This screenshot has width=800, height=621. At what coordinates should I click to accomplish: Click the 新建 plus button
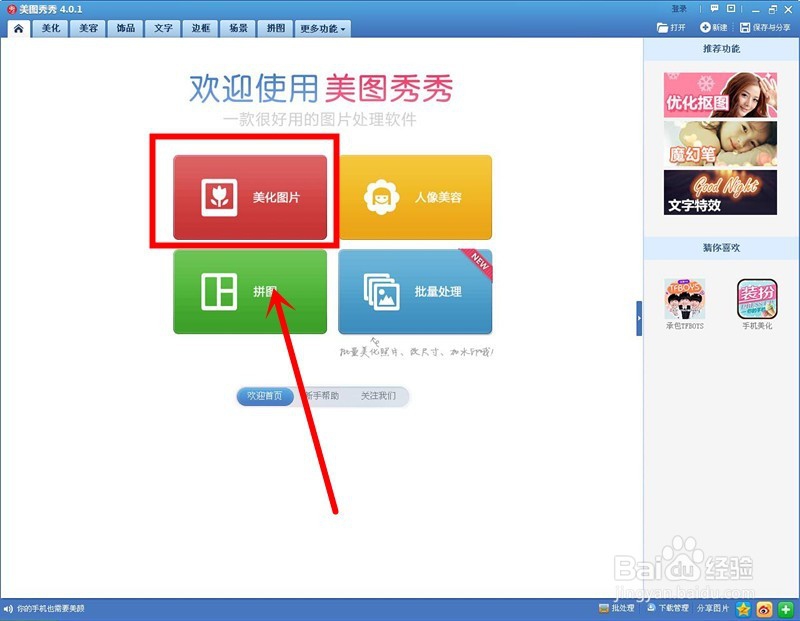tap(714, 28)
